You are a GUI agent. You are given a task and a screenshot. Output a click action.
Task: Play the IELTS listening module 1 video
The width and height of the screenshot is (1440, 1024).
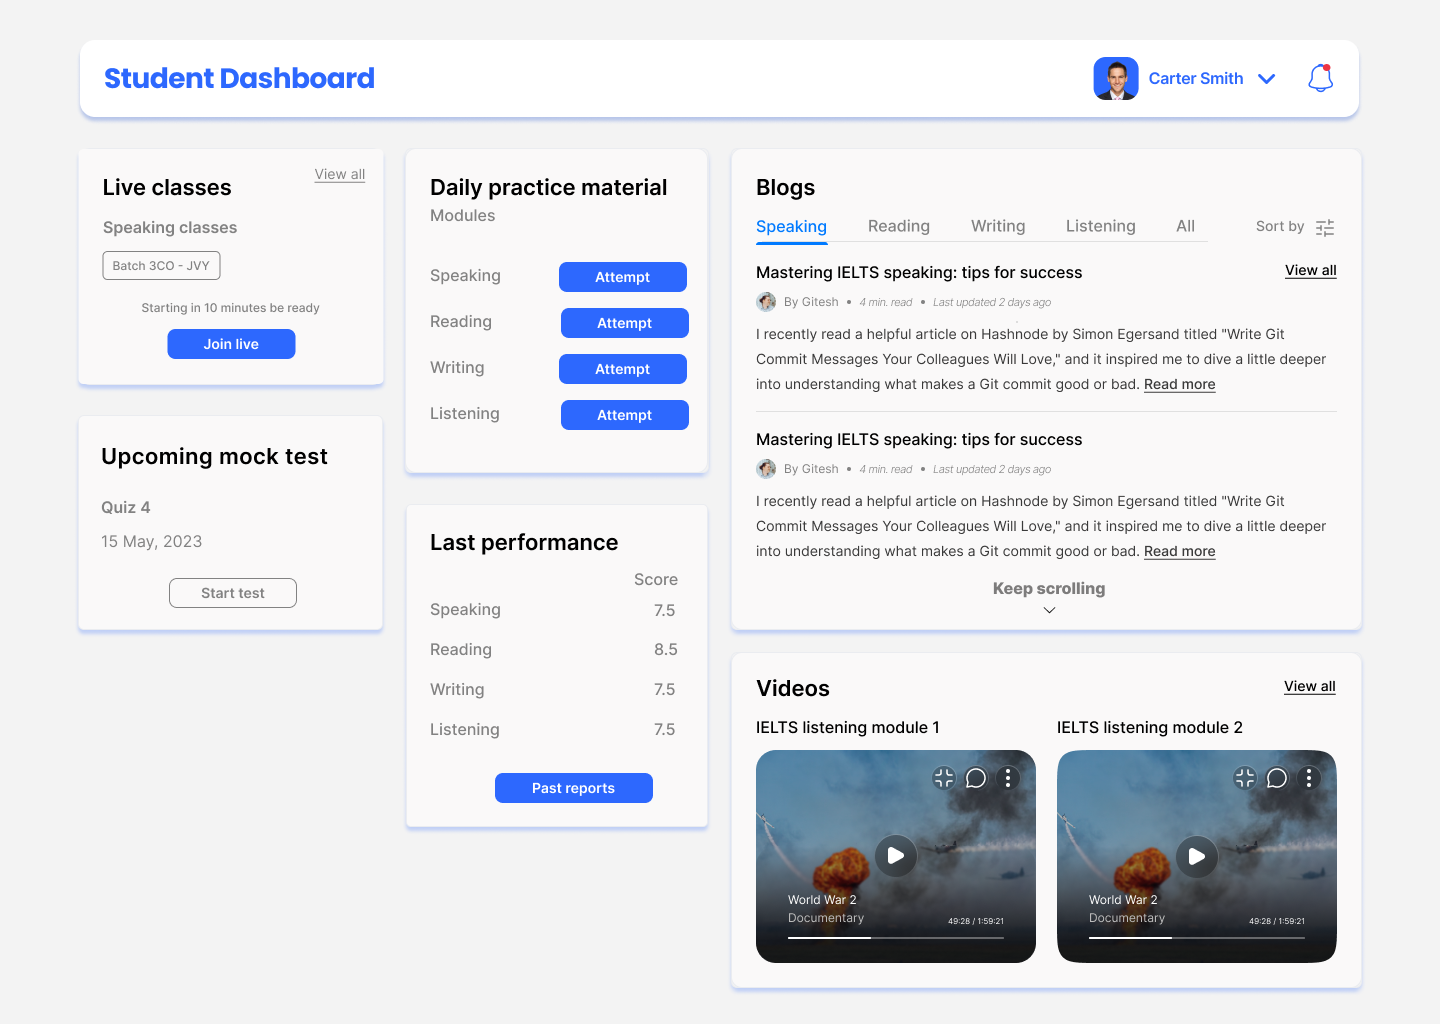(x=896, y=856)
